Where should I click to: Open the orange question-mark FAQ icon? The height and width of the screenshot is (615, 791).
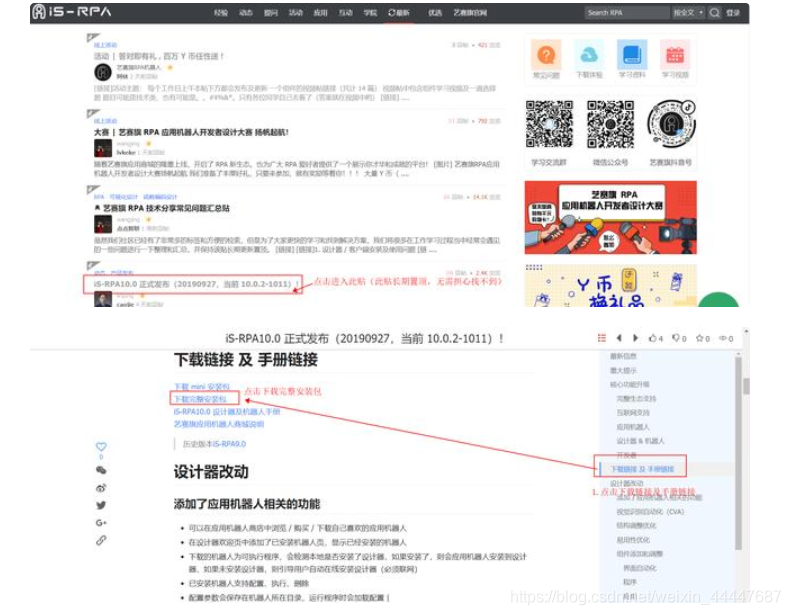click(x=546, y=55)
